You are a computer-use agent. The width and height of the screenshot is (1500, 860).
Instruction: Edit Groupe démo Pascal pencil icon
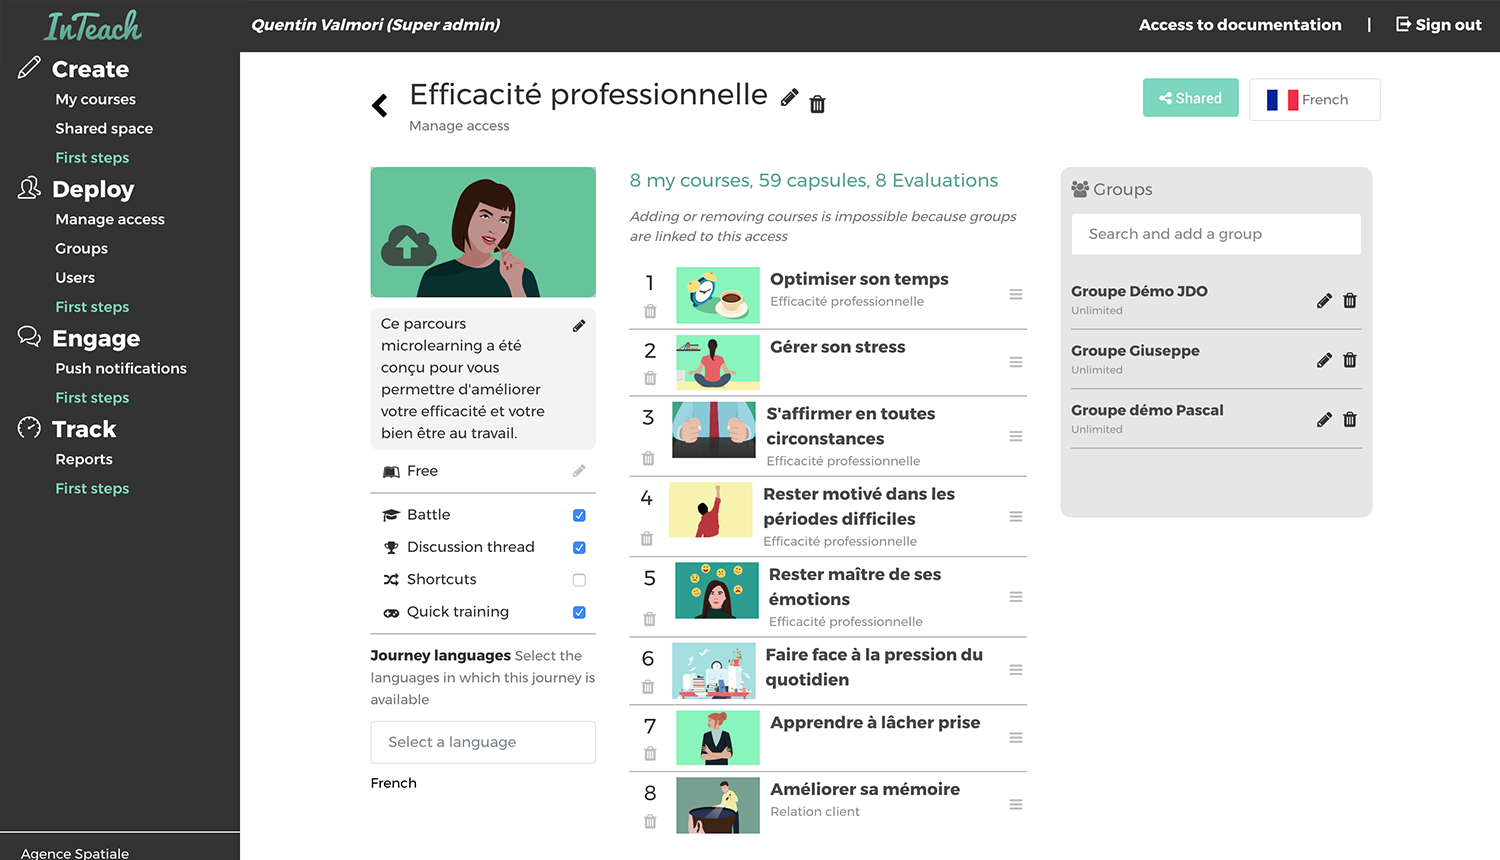[1324, 420]
